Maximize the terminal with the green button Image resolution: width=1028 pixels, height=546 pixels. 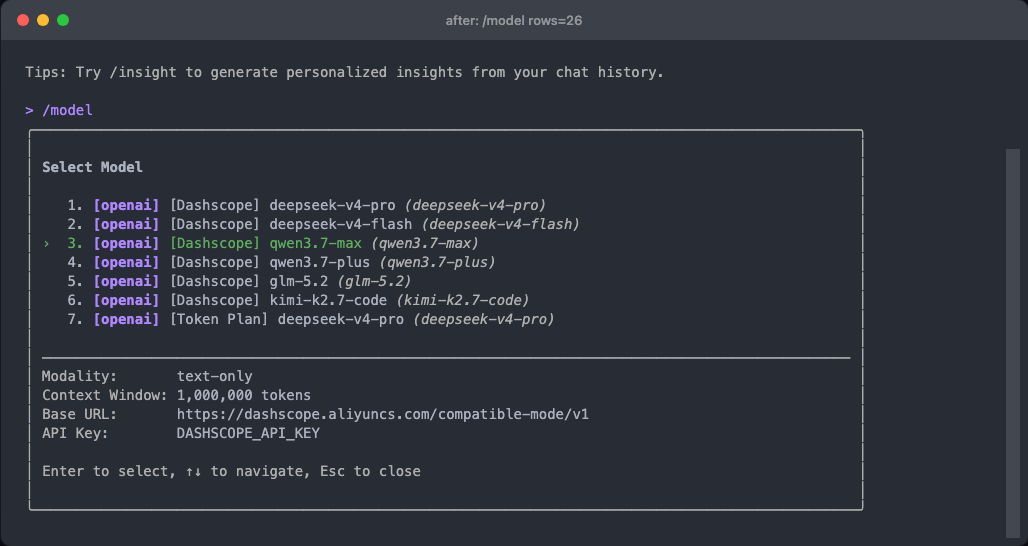pos(63,20)
